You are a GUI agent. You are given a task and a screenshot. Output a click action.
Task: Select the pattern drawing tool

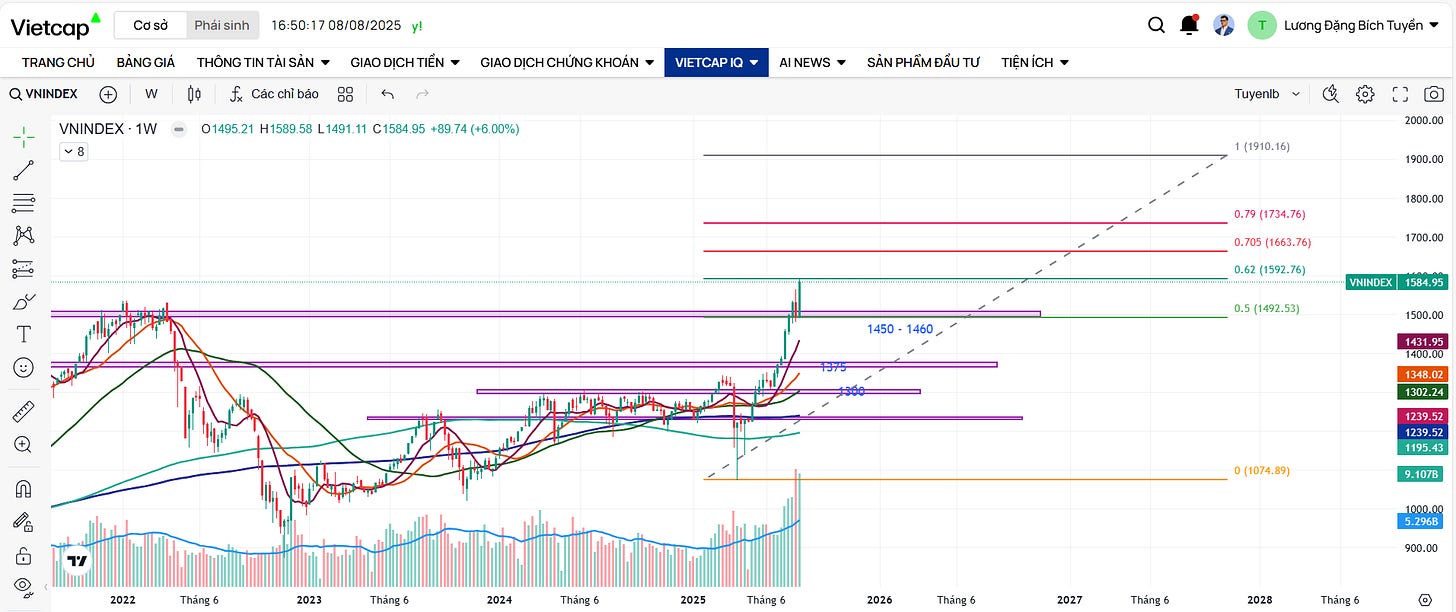tap(23, 236)
